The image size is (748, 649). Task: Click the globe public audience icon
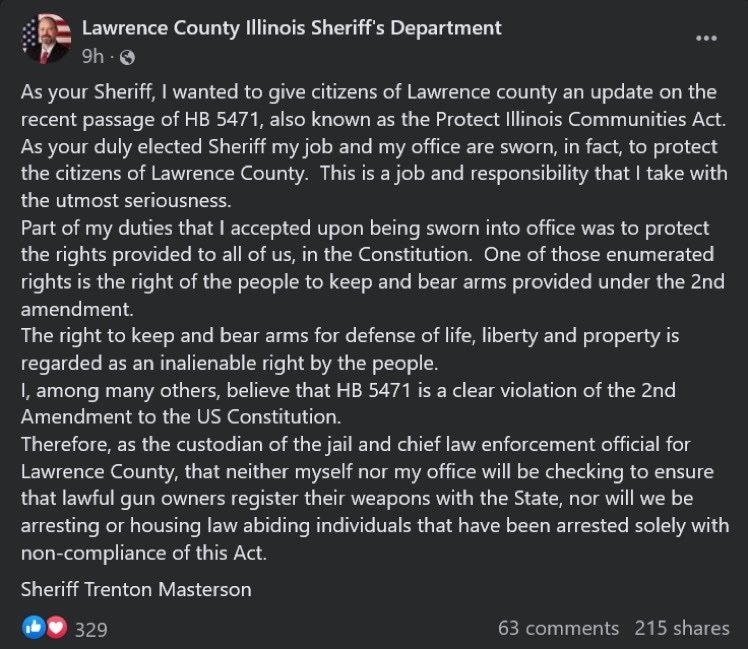tap(127, 58)
